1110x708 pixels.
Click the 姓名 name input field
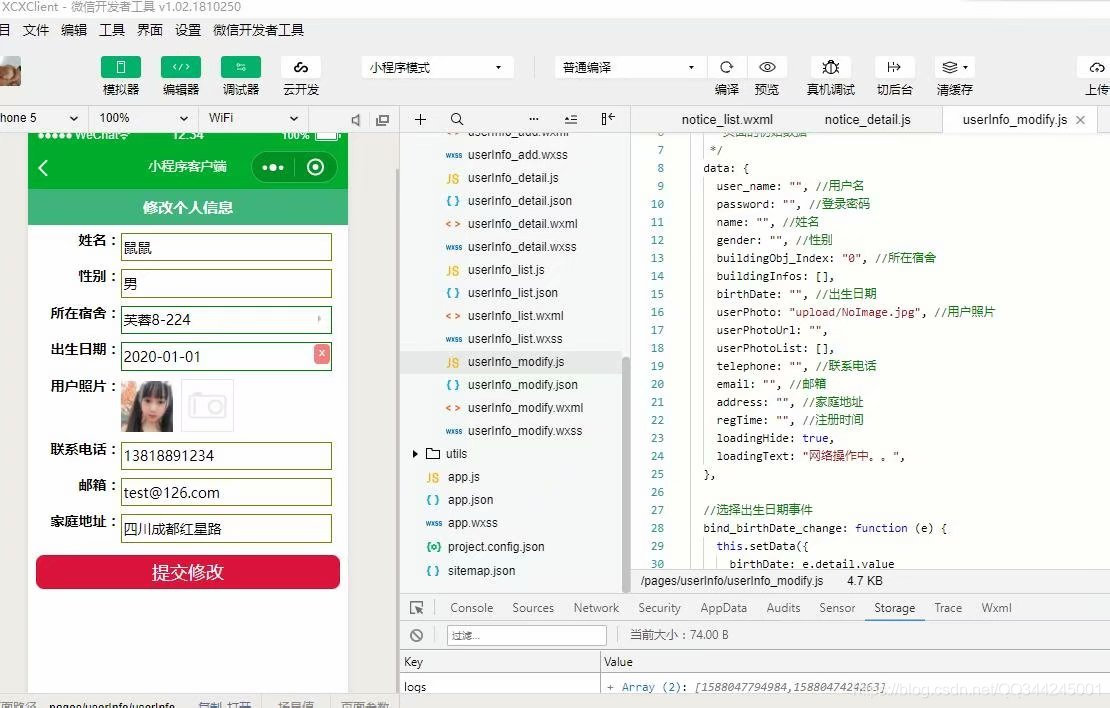226,247
